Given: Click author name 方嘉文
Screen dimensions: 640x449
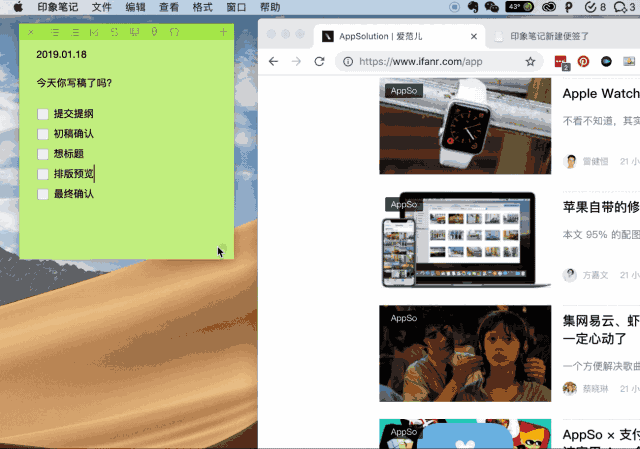Looking at the screenshot, I should point(596,276).
